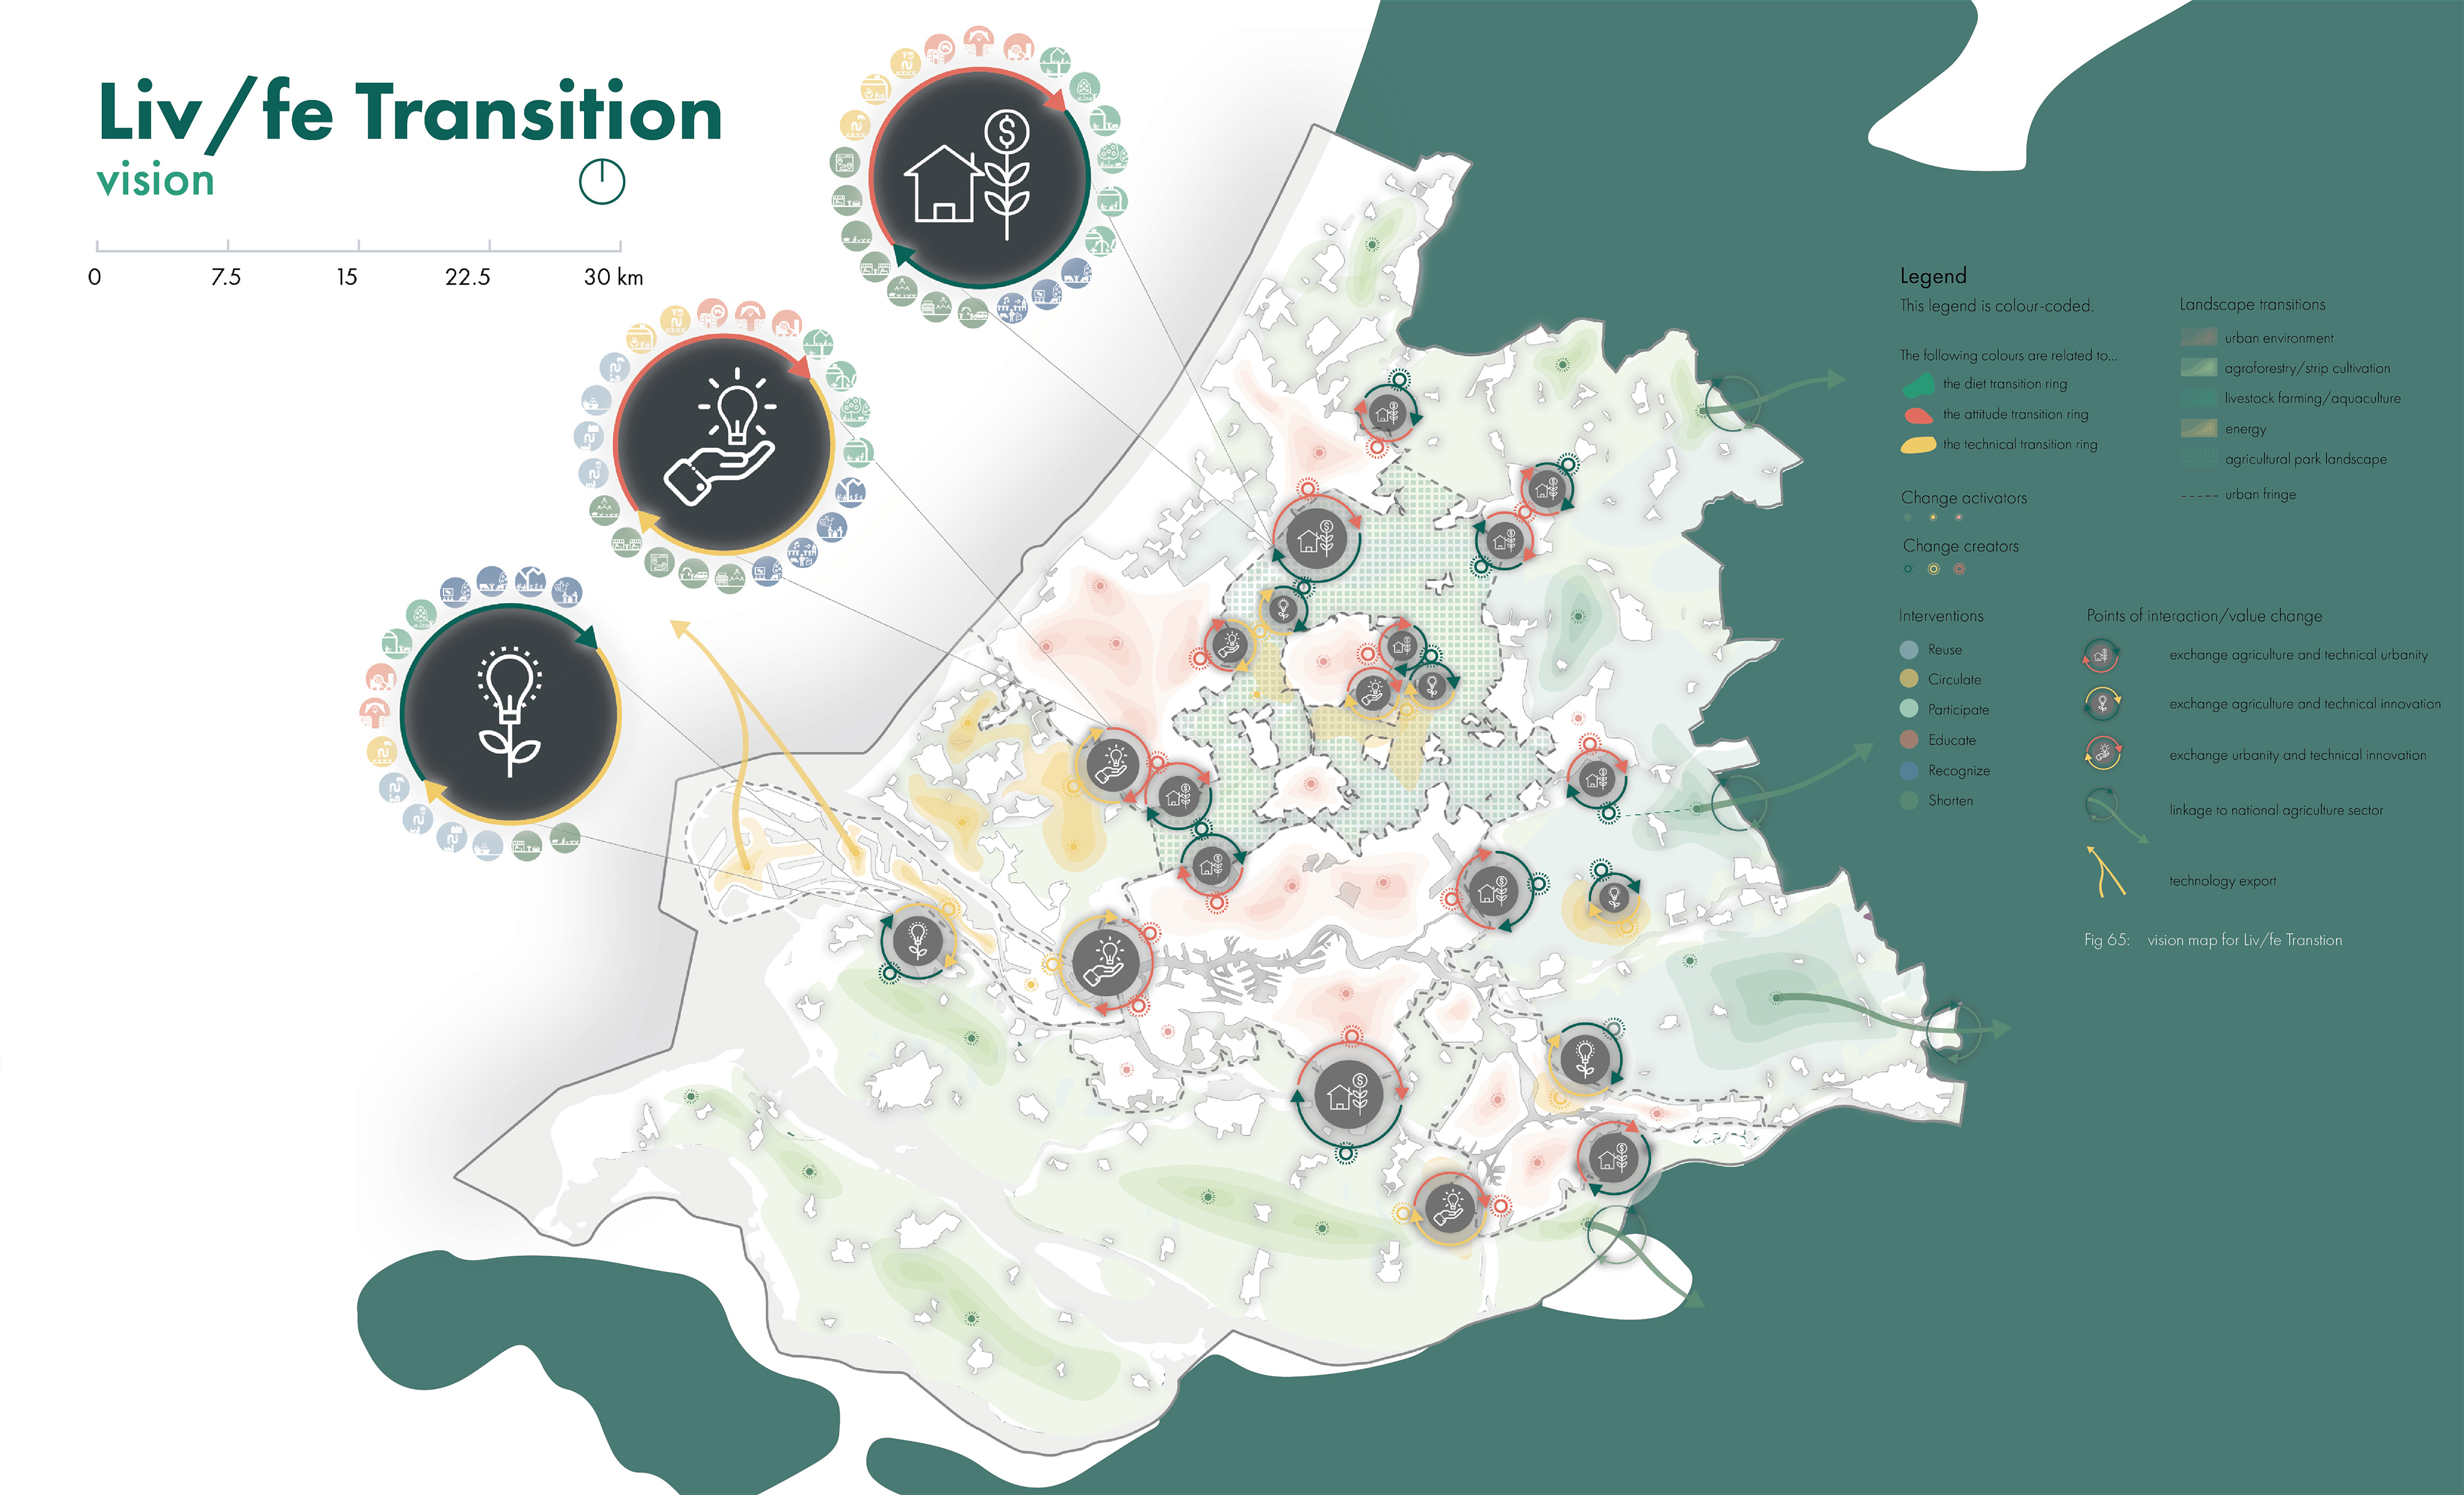Select the Reuse intervention colour dot
This screenshot has width=2464, height=1495.
1908,650
